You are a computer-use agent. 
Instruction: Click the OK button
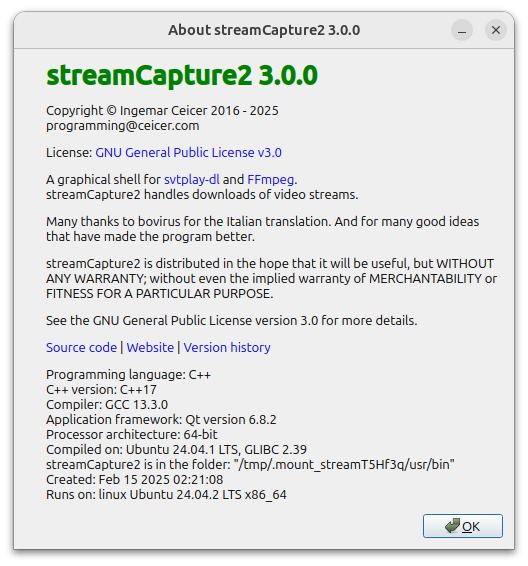(x=462, y=526)
